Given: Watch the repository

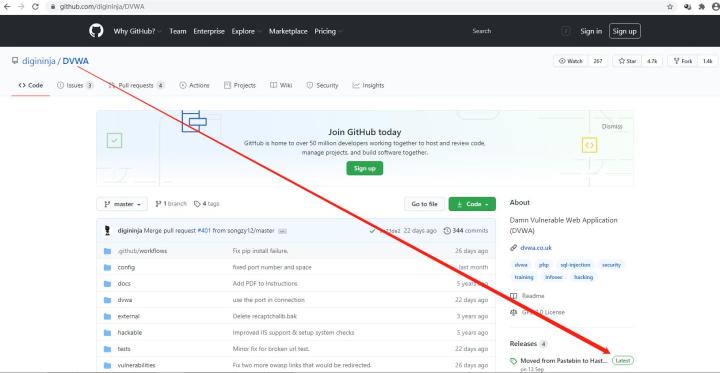Looking at the screenshot, I should 571,61.
